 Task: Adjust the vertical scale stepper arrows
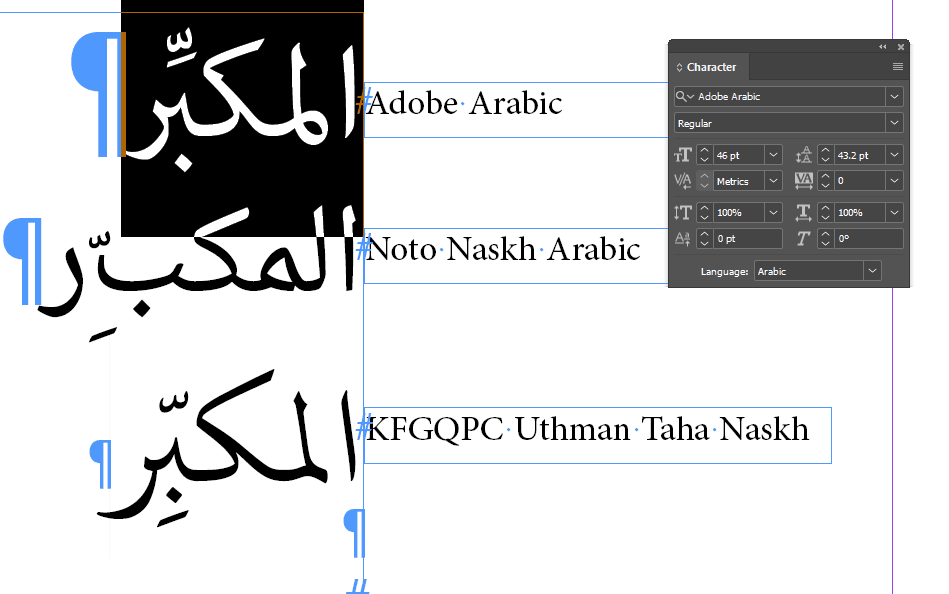point(704,213)
